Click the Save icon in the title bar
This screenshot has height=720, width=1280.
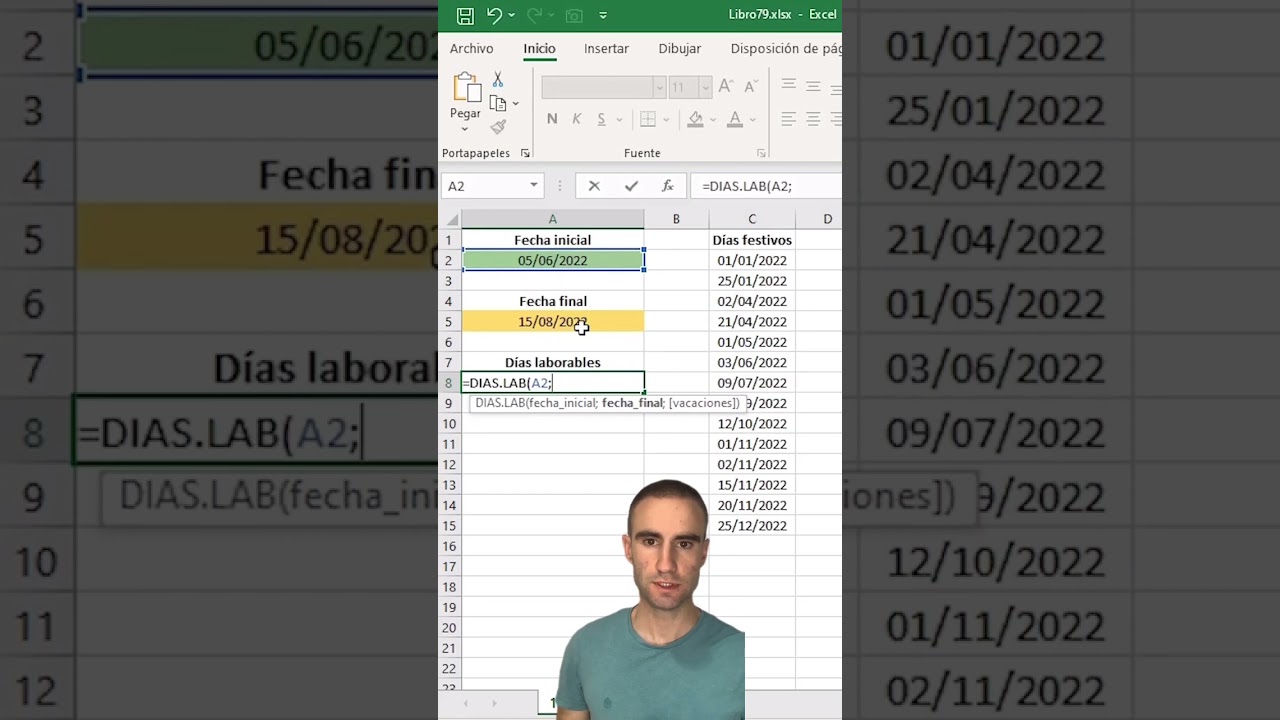tap(465, 15)
